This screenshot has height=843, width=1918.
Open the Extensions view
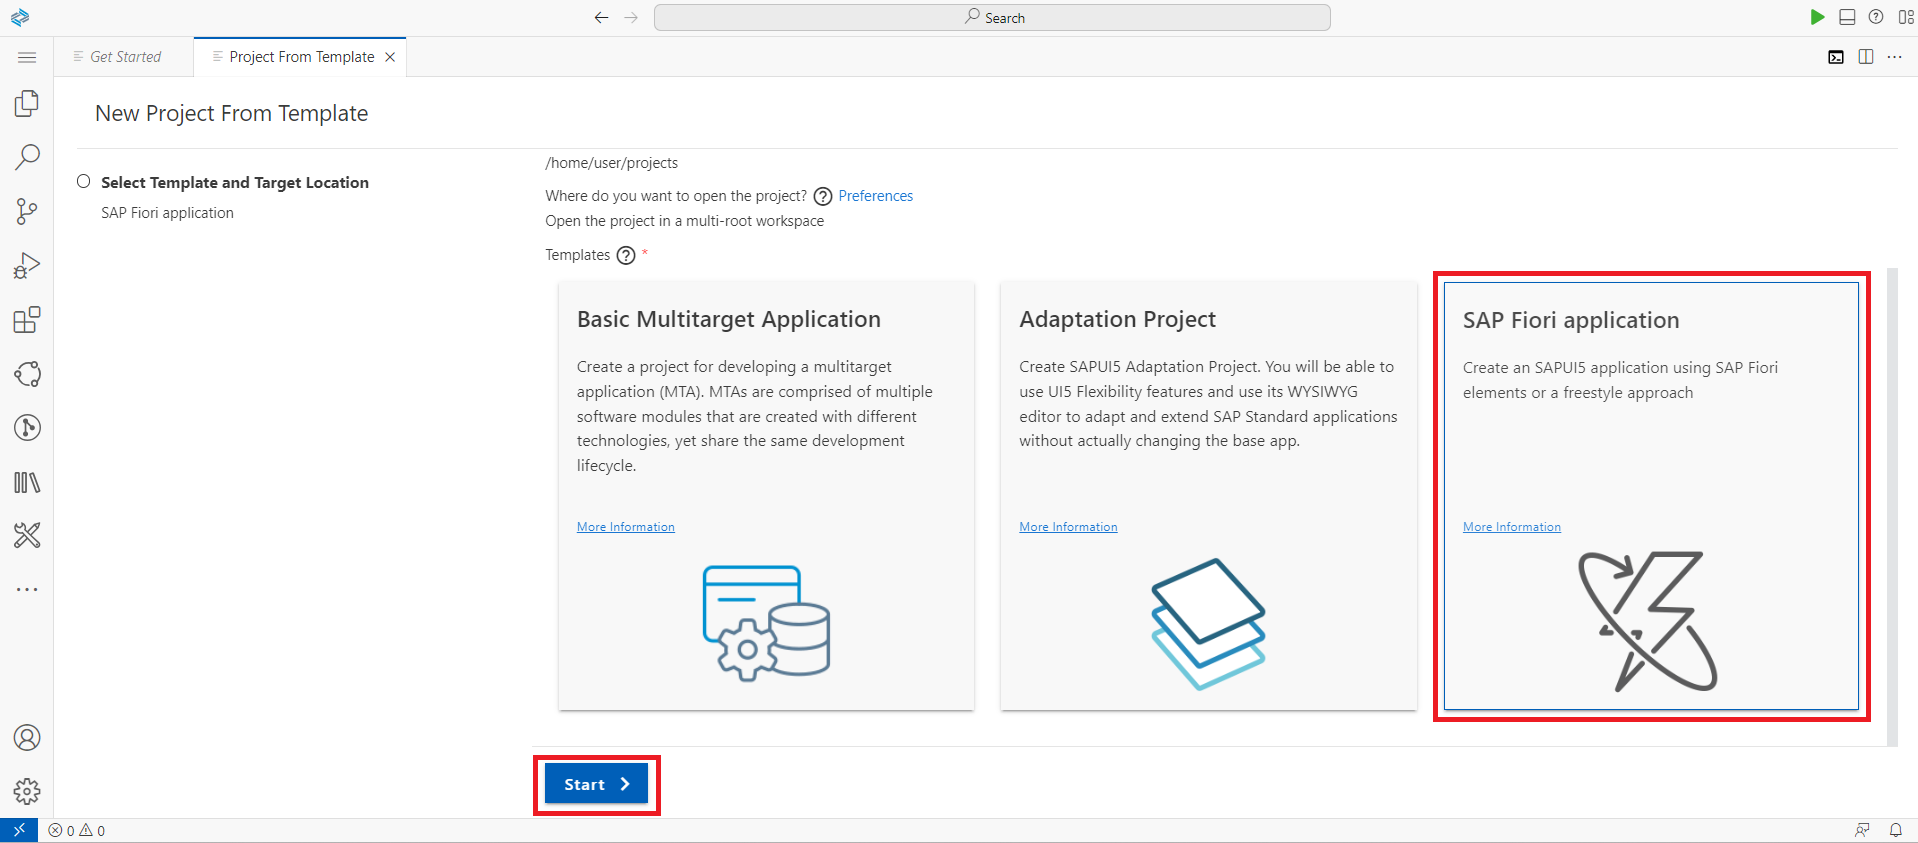(27, 320)
